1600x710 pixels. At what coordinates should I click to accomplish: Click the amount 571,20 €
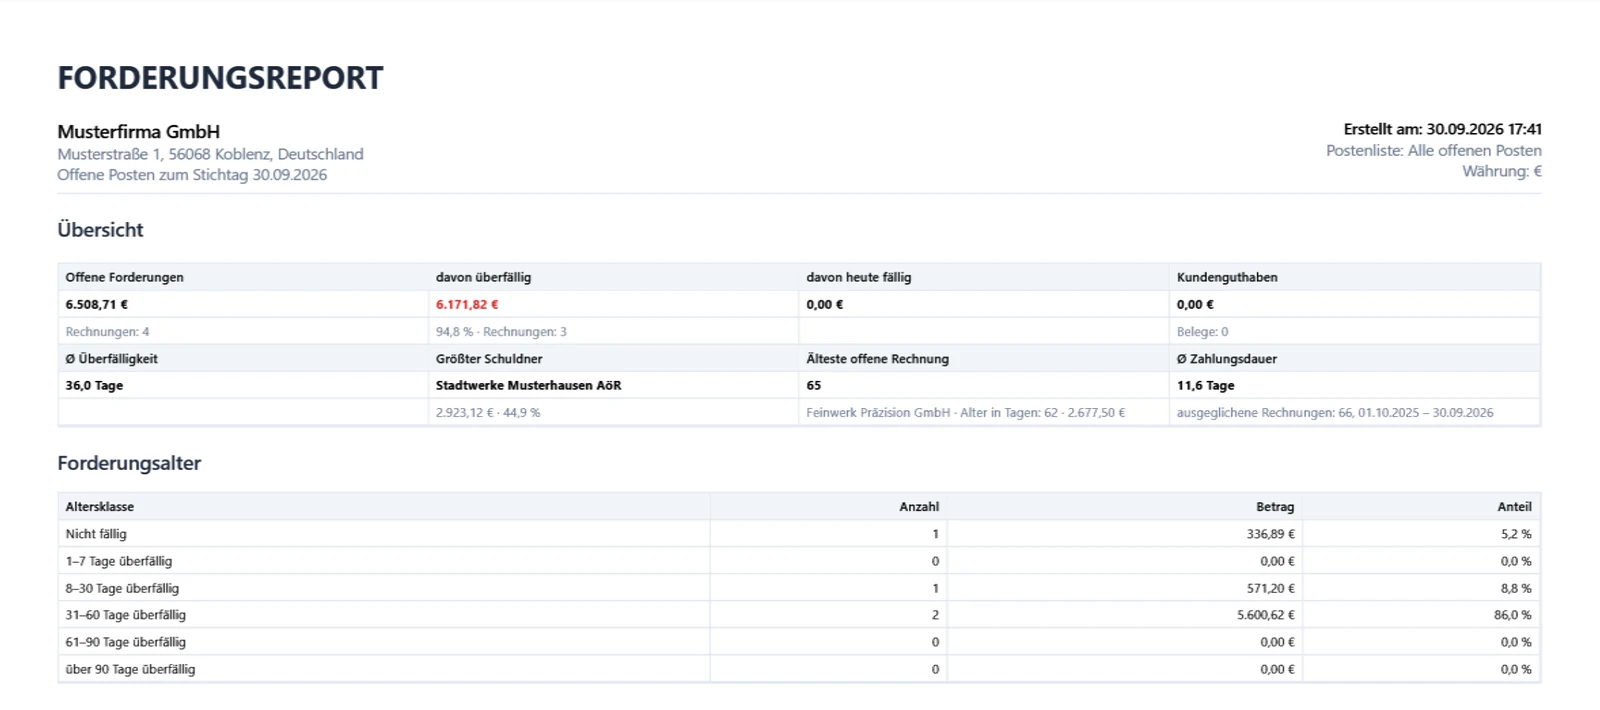click(x=1271, y=588)
